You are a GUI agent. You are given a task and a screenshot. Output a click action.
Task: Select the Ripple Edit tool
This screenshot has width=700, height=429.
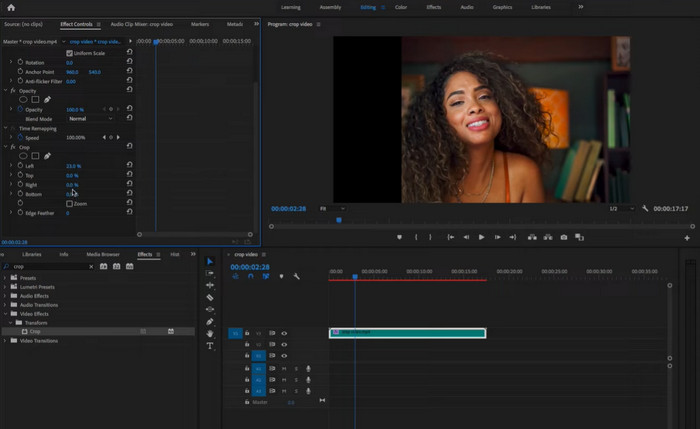pos(210,285)
